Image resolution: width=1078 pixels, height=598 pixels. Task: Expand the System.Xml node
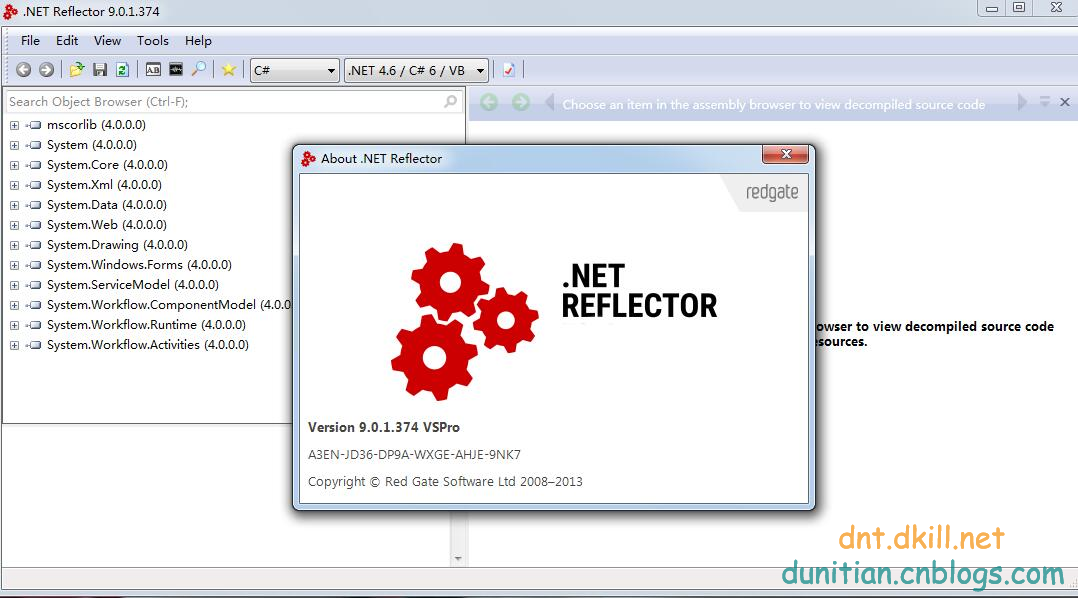pyautogui.click(x=14, y=185)
